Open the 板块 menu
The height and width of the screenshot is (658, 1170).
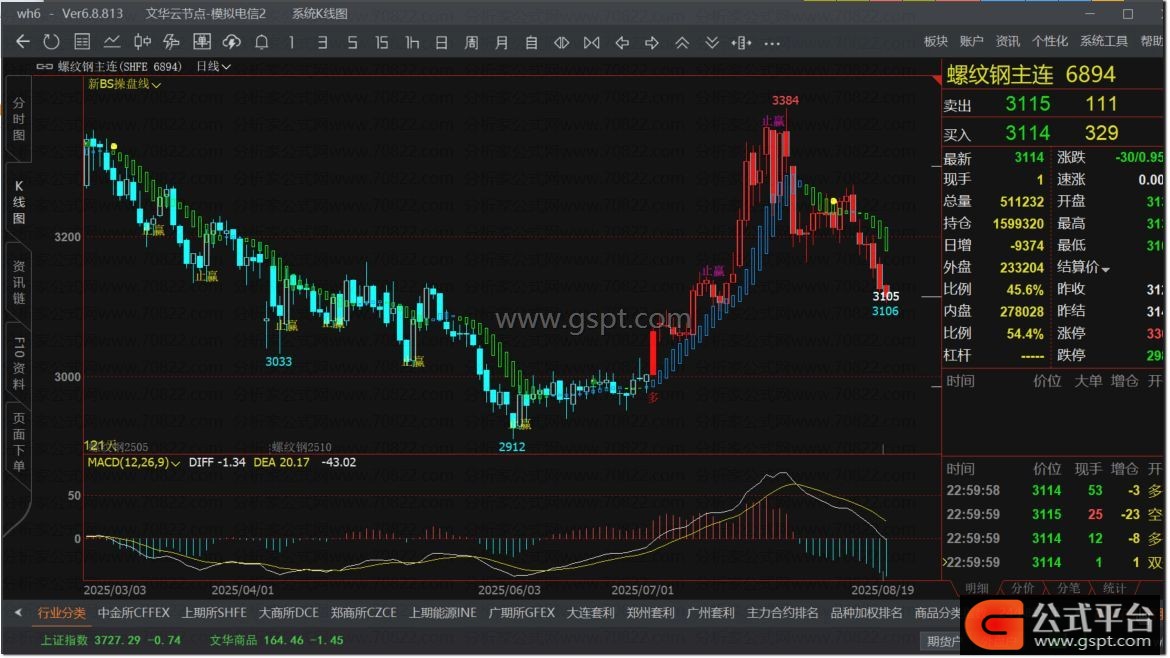pyautogui.click(x=935, y=41)
